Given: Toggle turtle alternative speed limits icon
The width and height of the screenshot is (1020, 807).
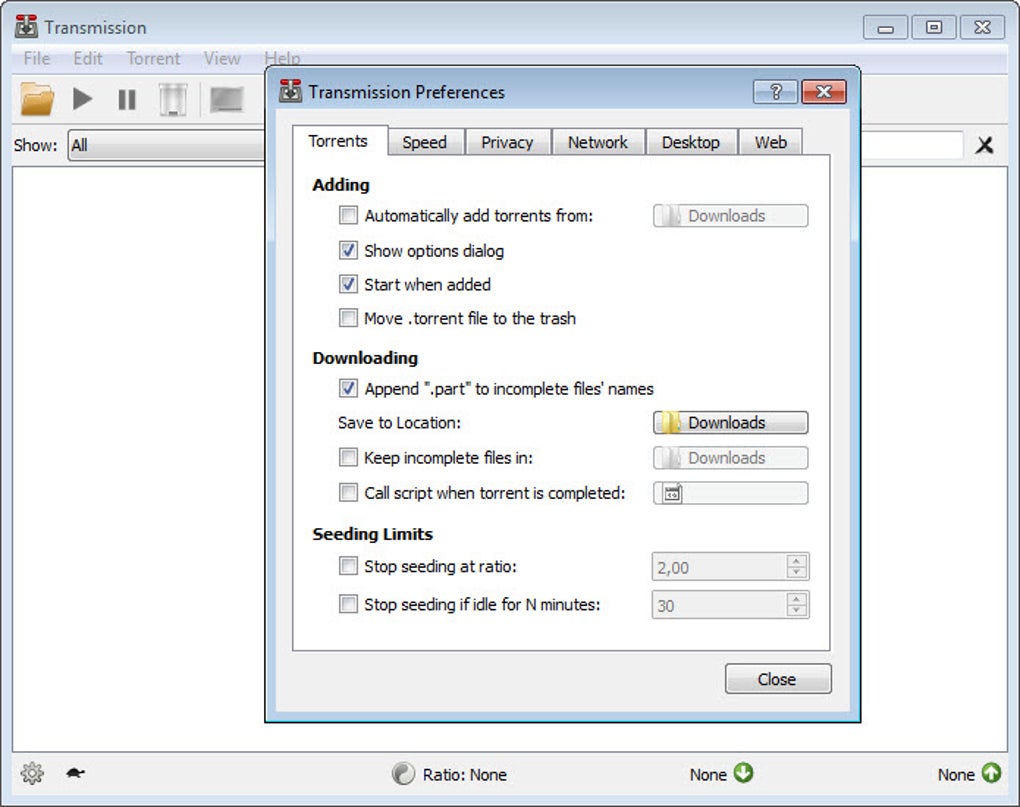Looking at the screenshot, I should pos(75,773).
